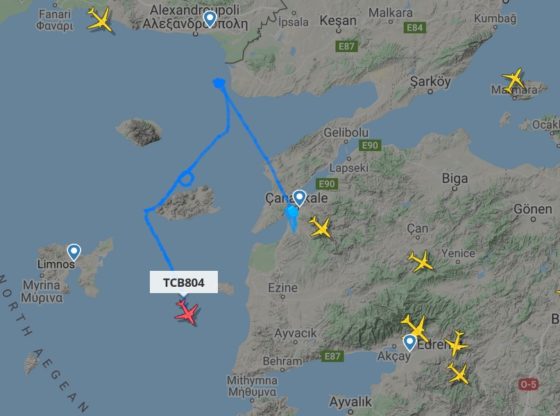Screen dimensions: 560x416
Task: Click the Gelibolu town label
Action: [x=346, y=133]
